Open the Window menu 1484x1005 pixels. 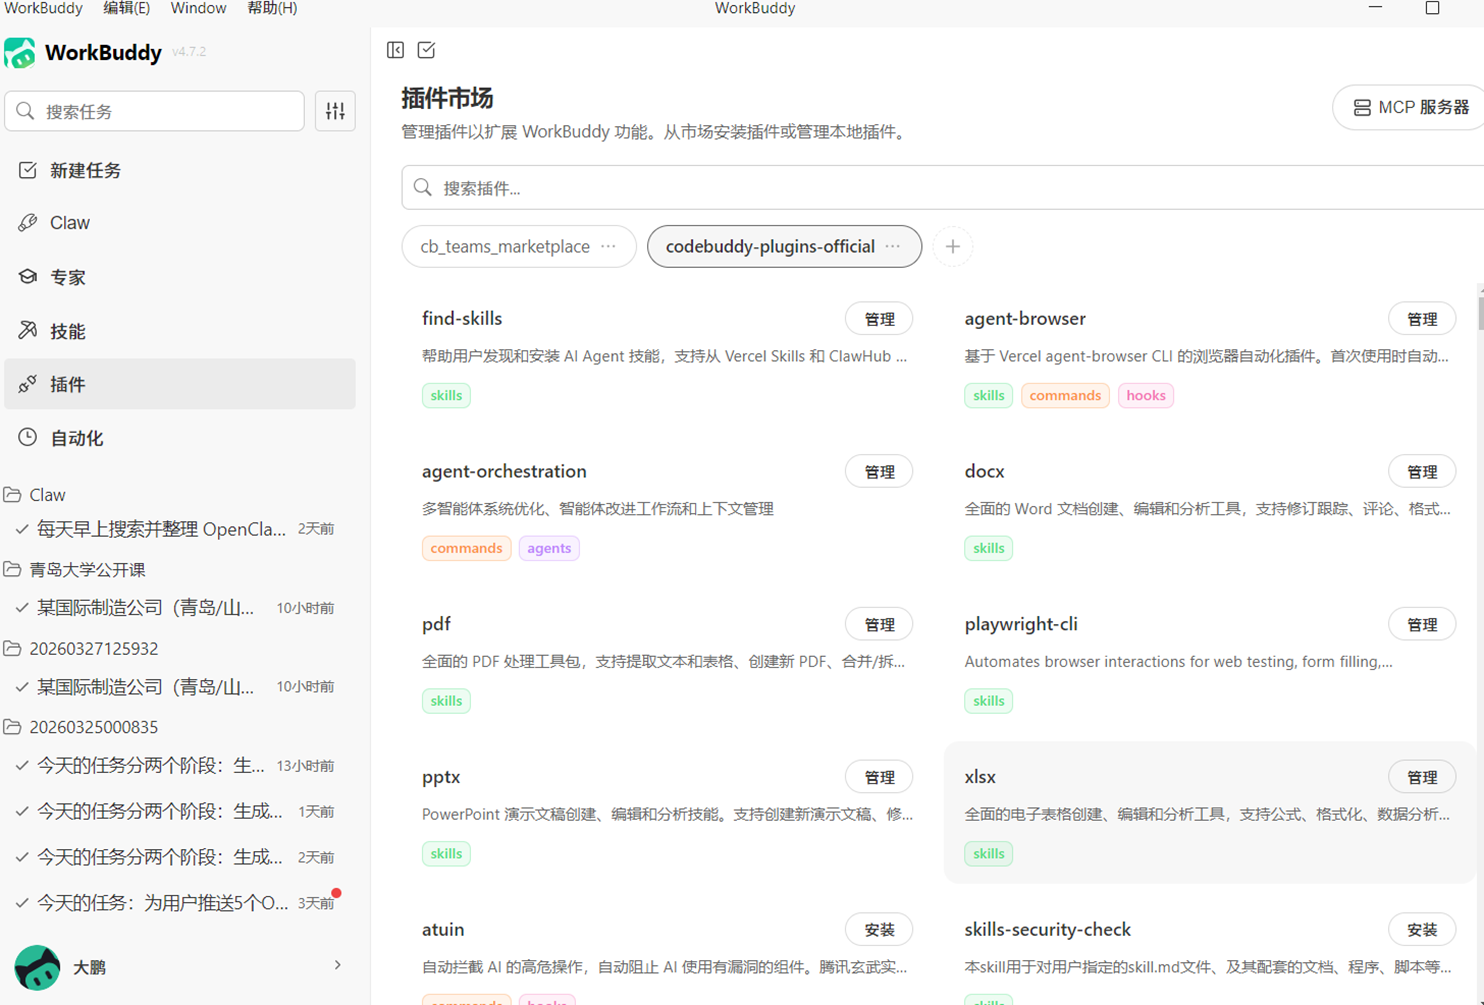198,8
